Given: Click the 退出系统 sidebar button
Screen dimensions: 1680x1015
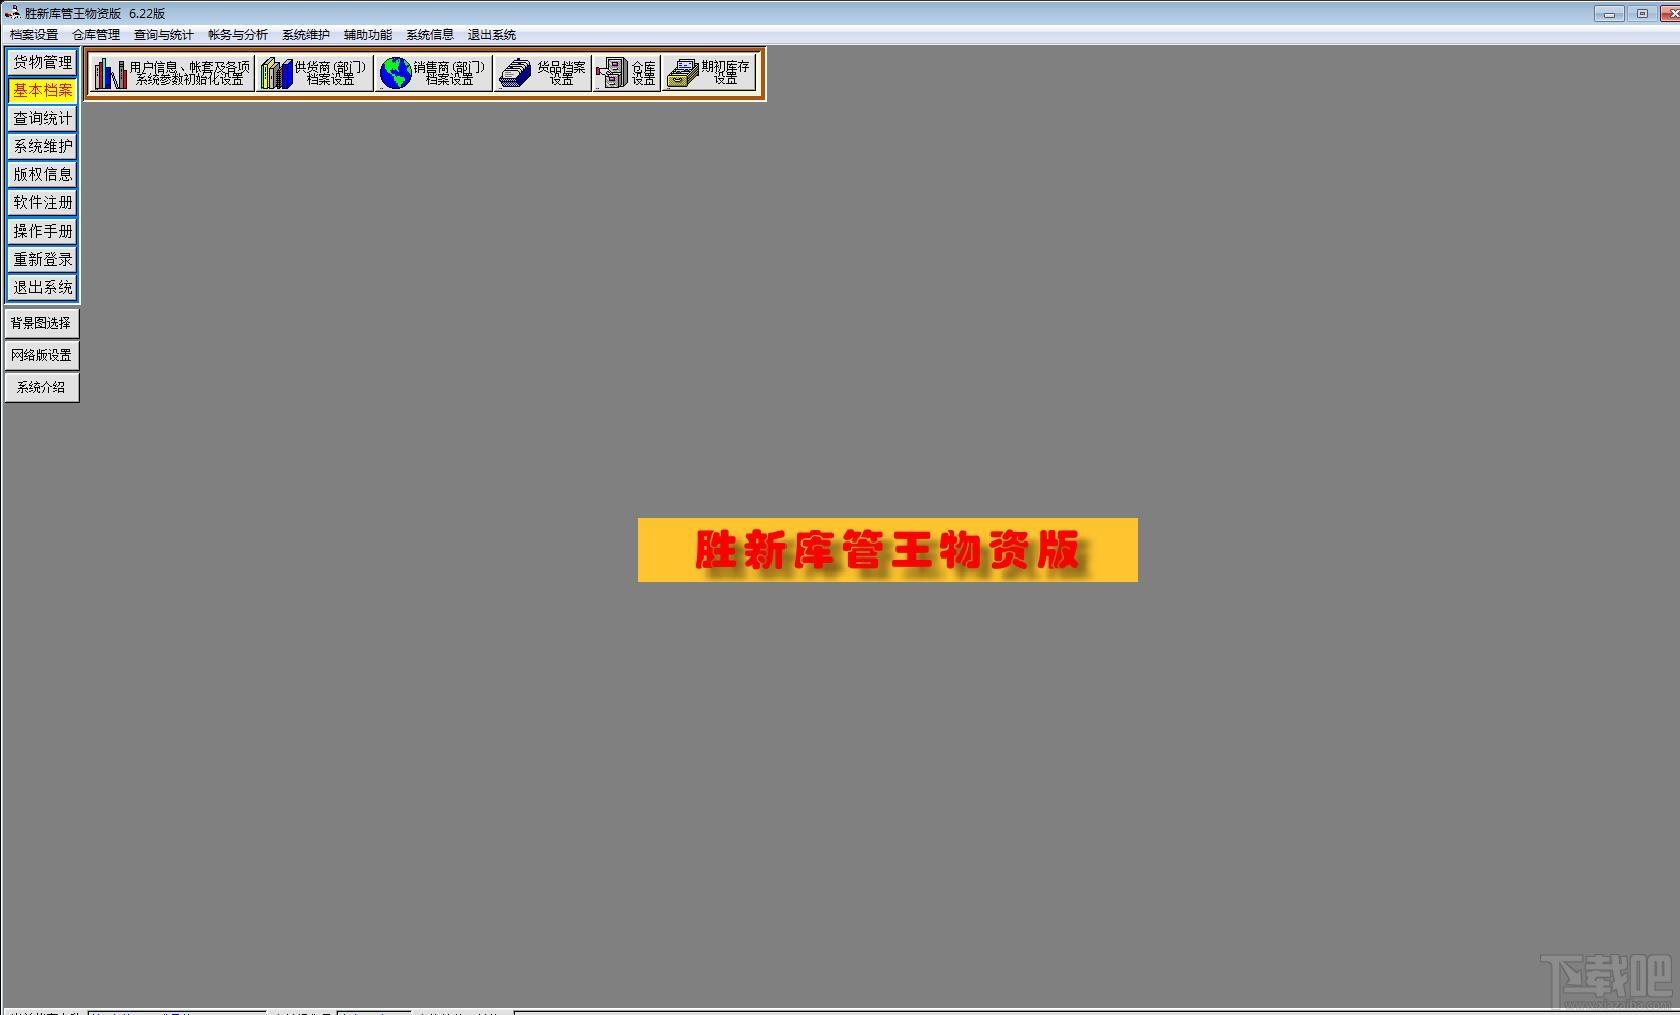Looking at the screenshot, I should 42,287.
